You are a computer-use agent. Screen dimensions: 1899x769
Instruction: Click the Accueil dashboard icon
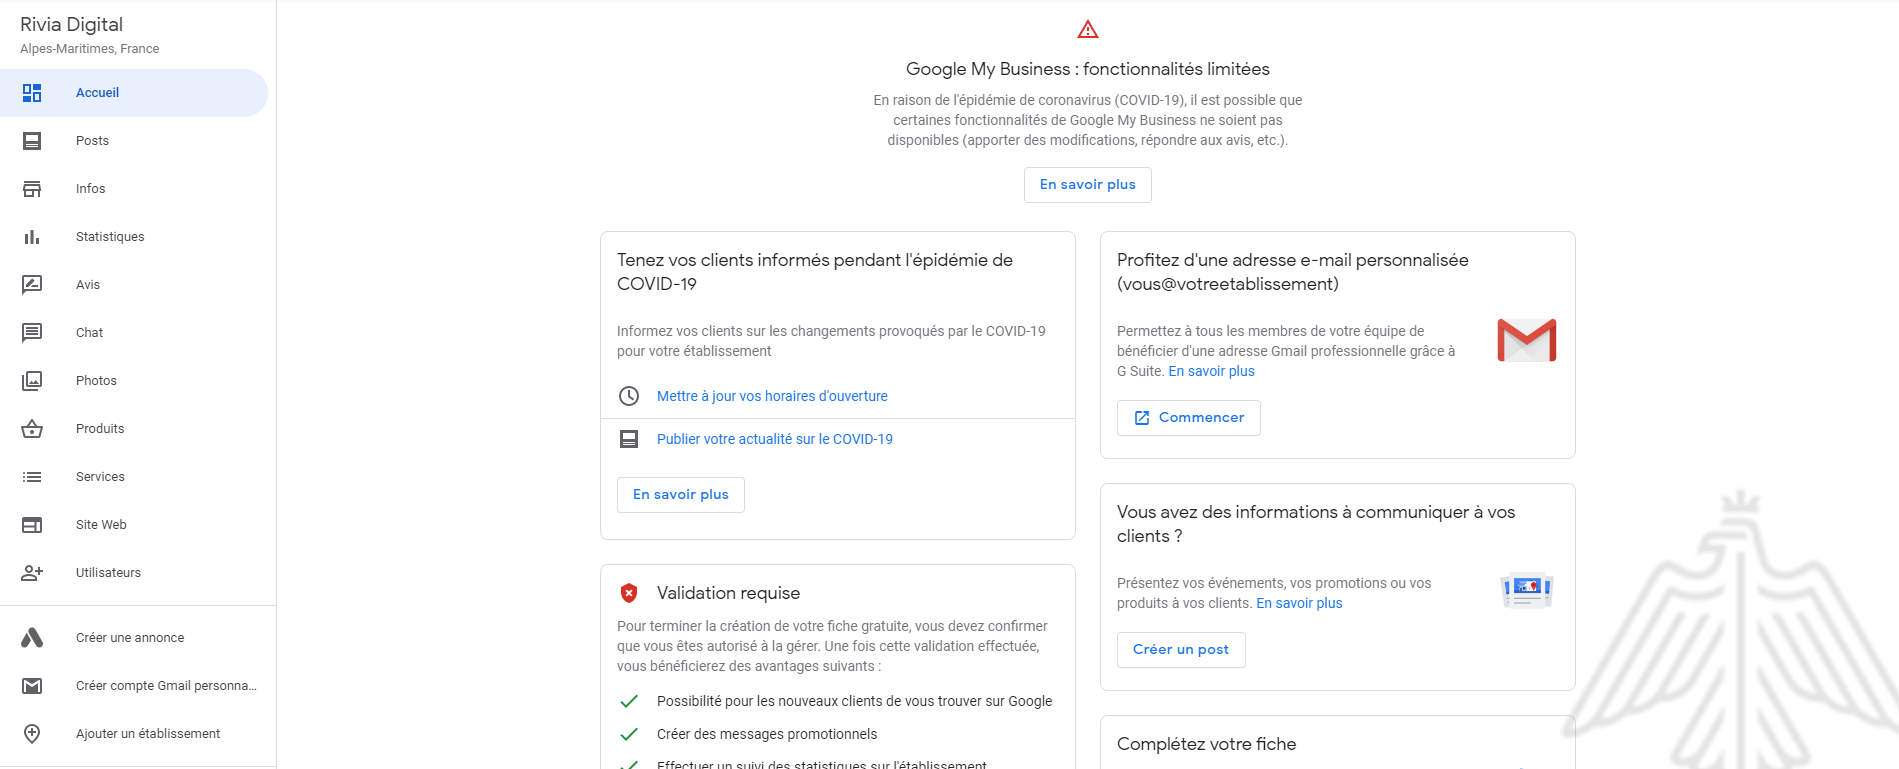click(x=32, y=93)
